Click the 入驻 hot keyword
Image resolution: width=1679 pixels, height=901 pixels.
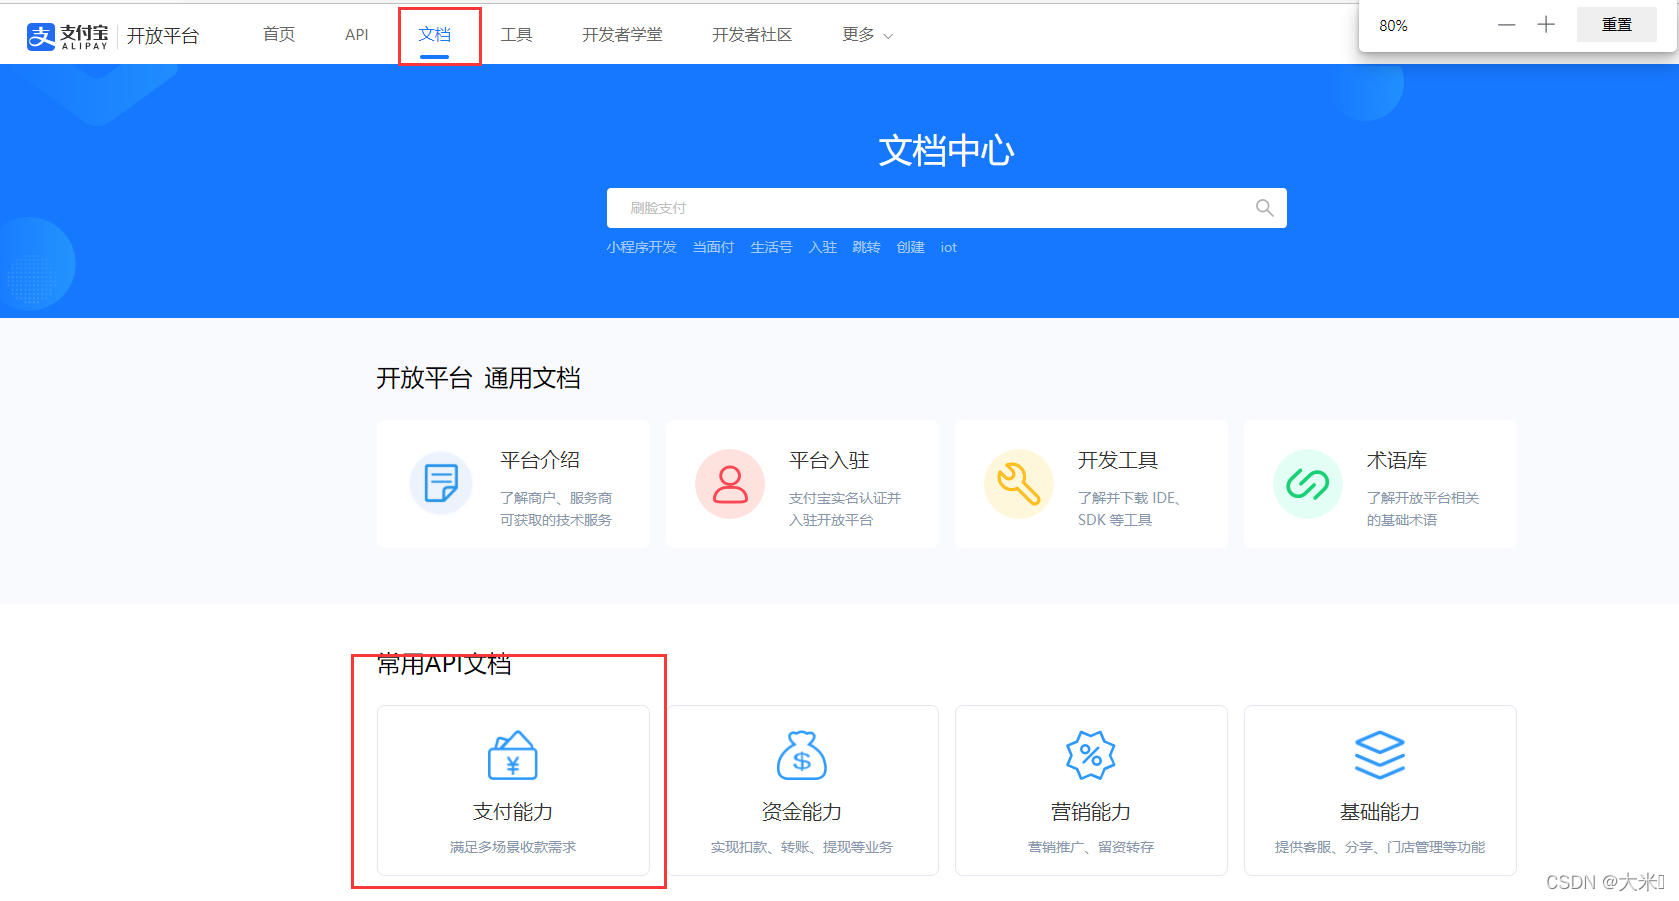tap(822, 247)
